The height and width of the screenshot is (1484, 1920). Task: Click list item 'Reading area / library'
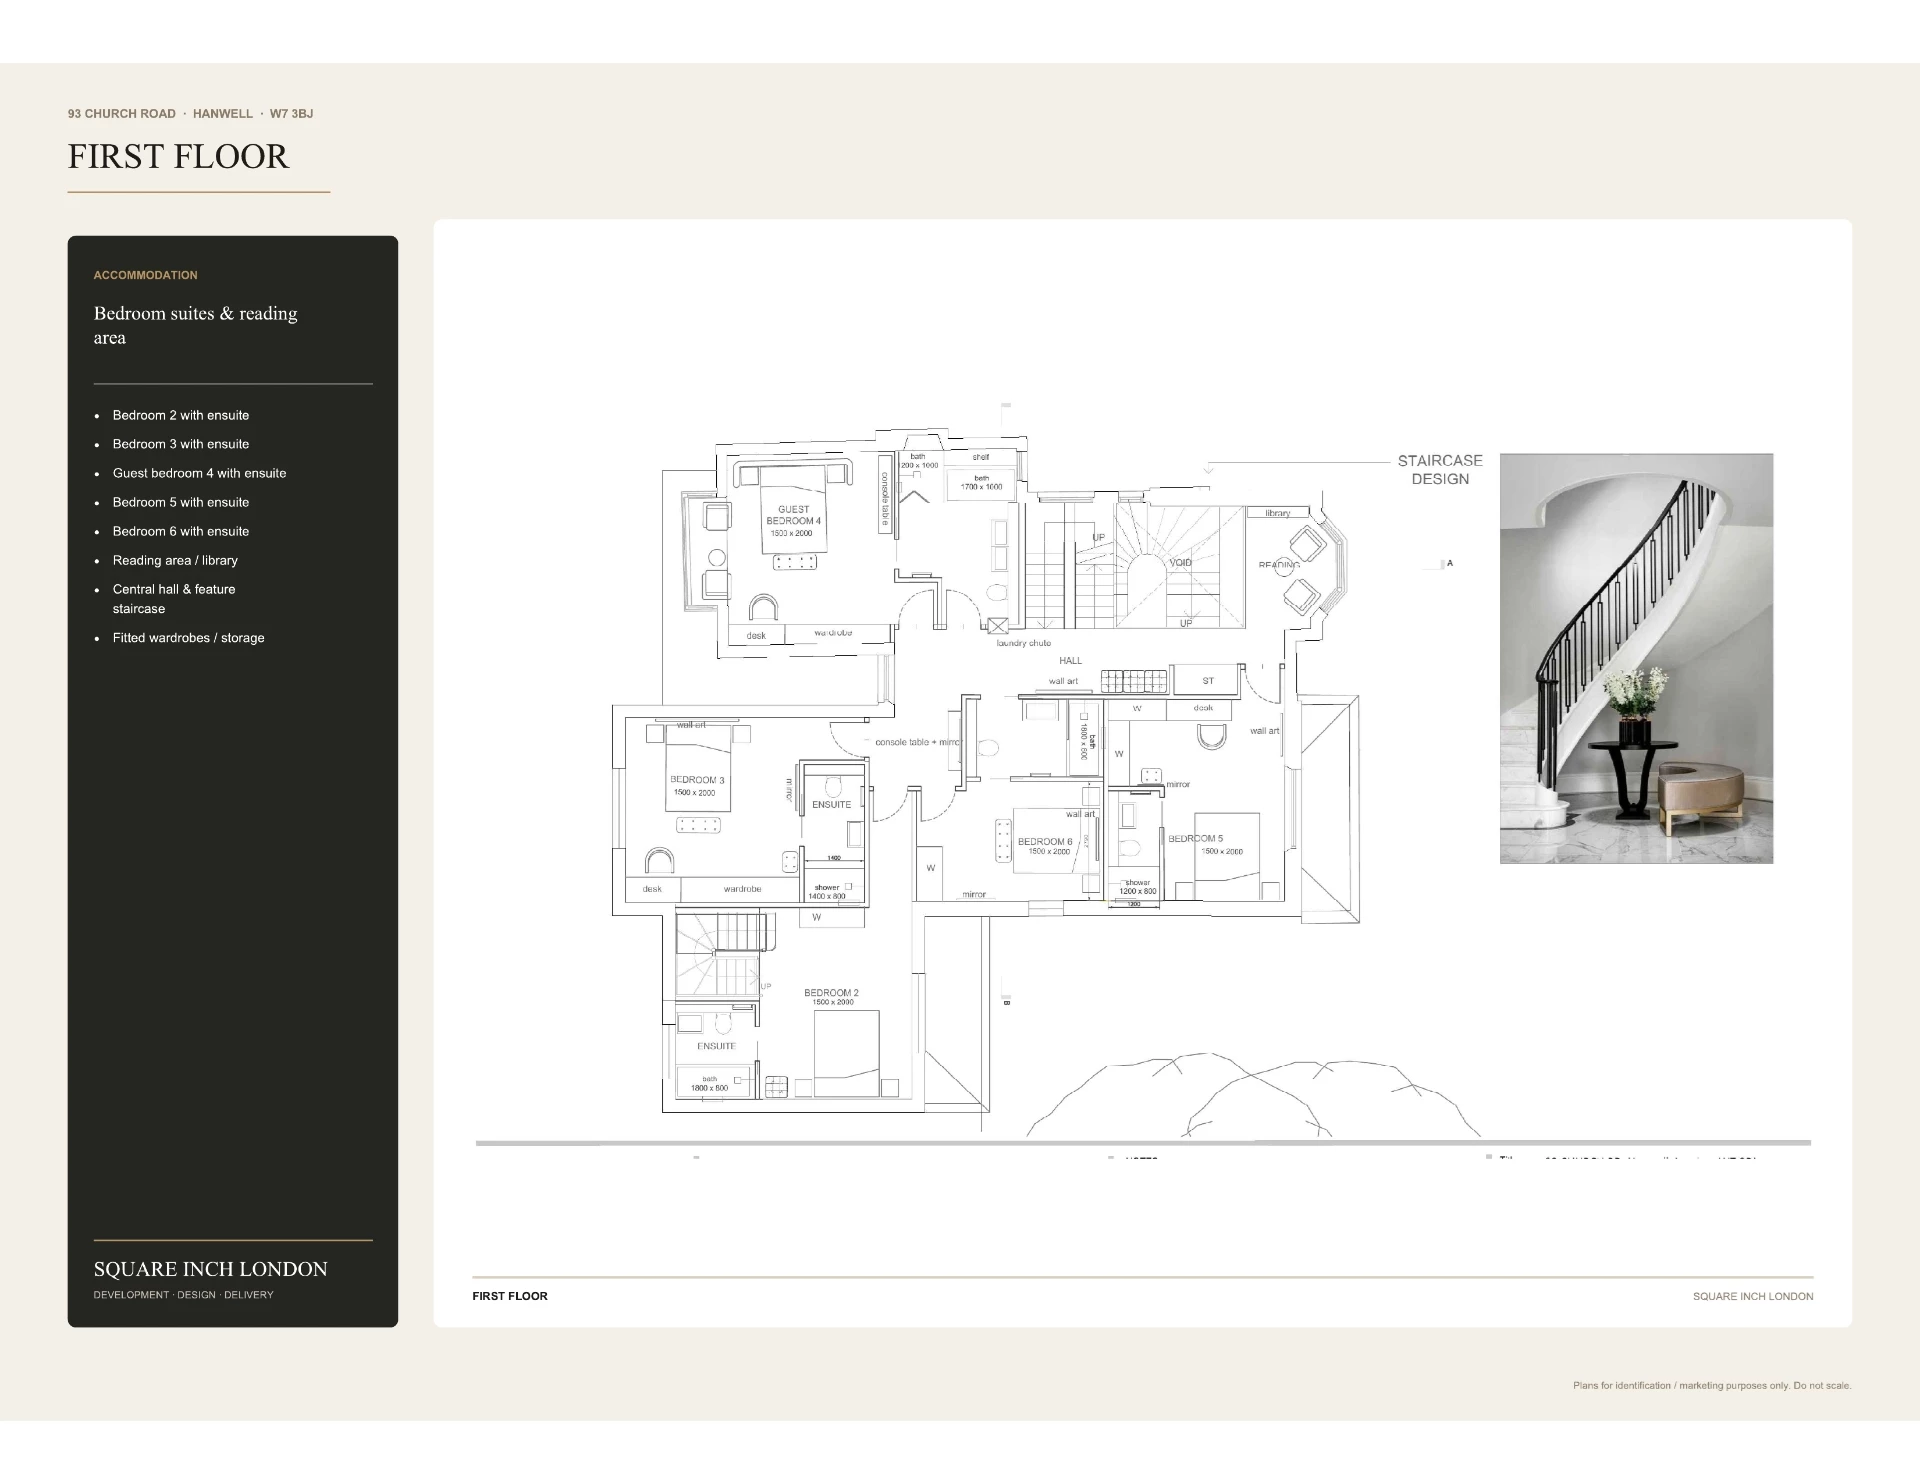click(175, 560)
